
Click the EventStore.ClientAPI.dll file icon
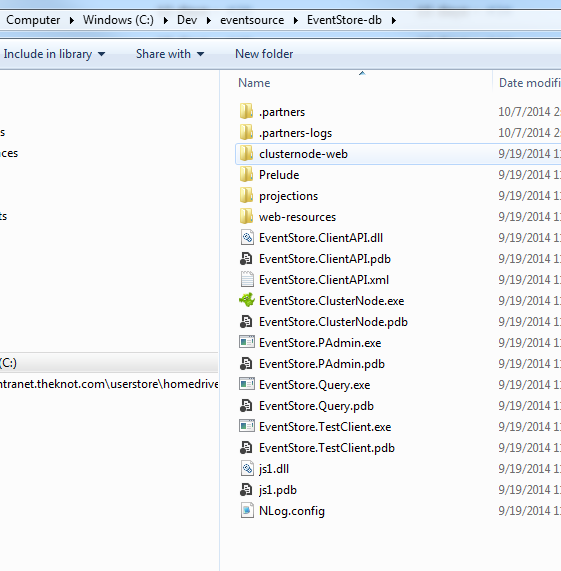pyautogui.click(x=247, y=237)
